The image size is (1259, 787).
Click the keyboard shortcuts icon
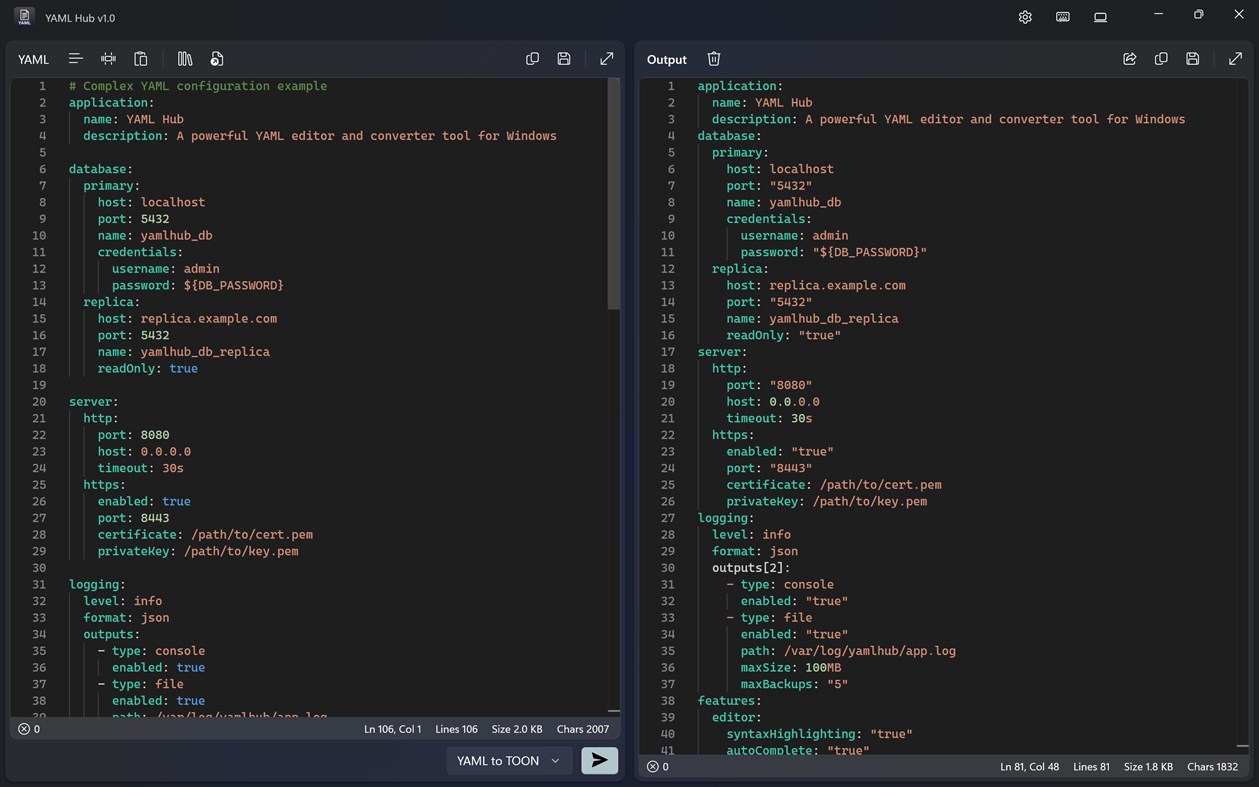[x=1063, y=17]
